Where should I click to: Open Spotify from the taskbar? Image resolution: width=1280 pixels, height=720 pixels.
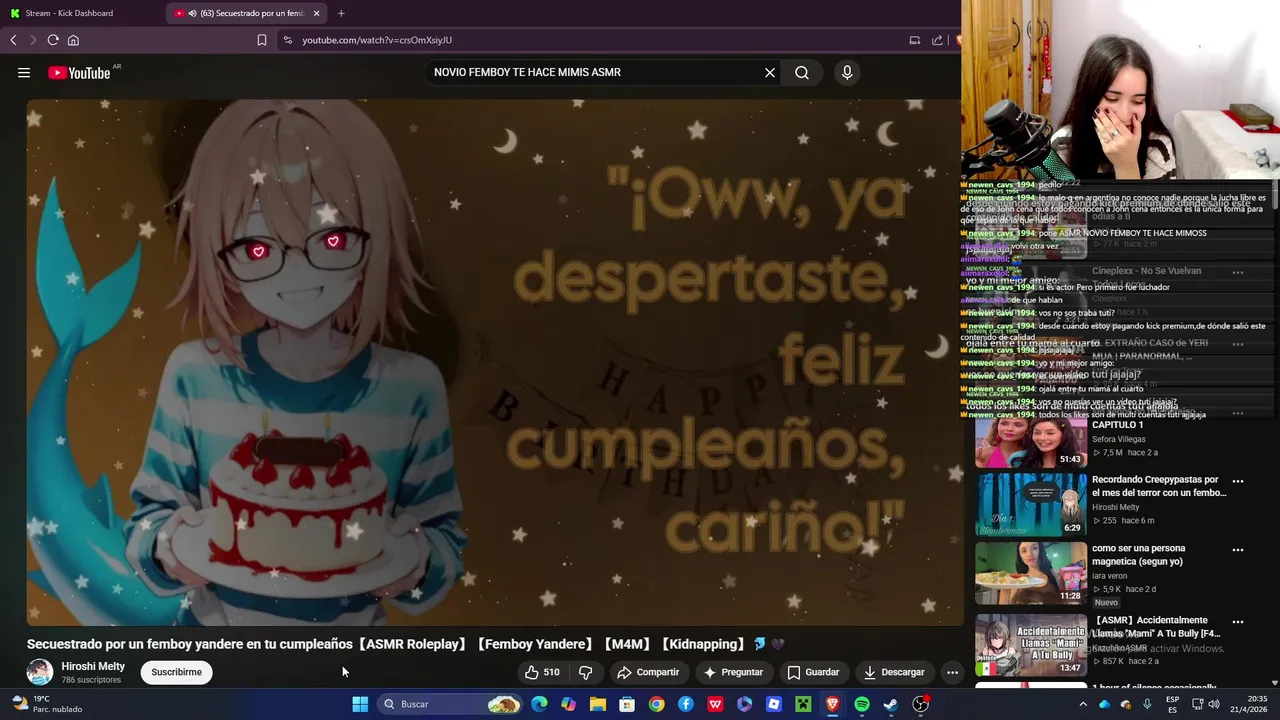tap(862, 704)
